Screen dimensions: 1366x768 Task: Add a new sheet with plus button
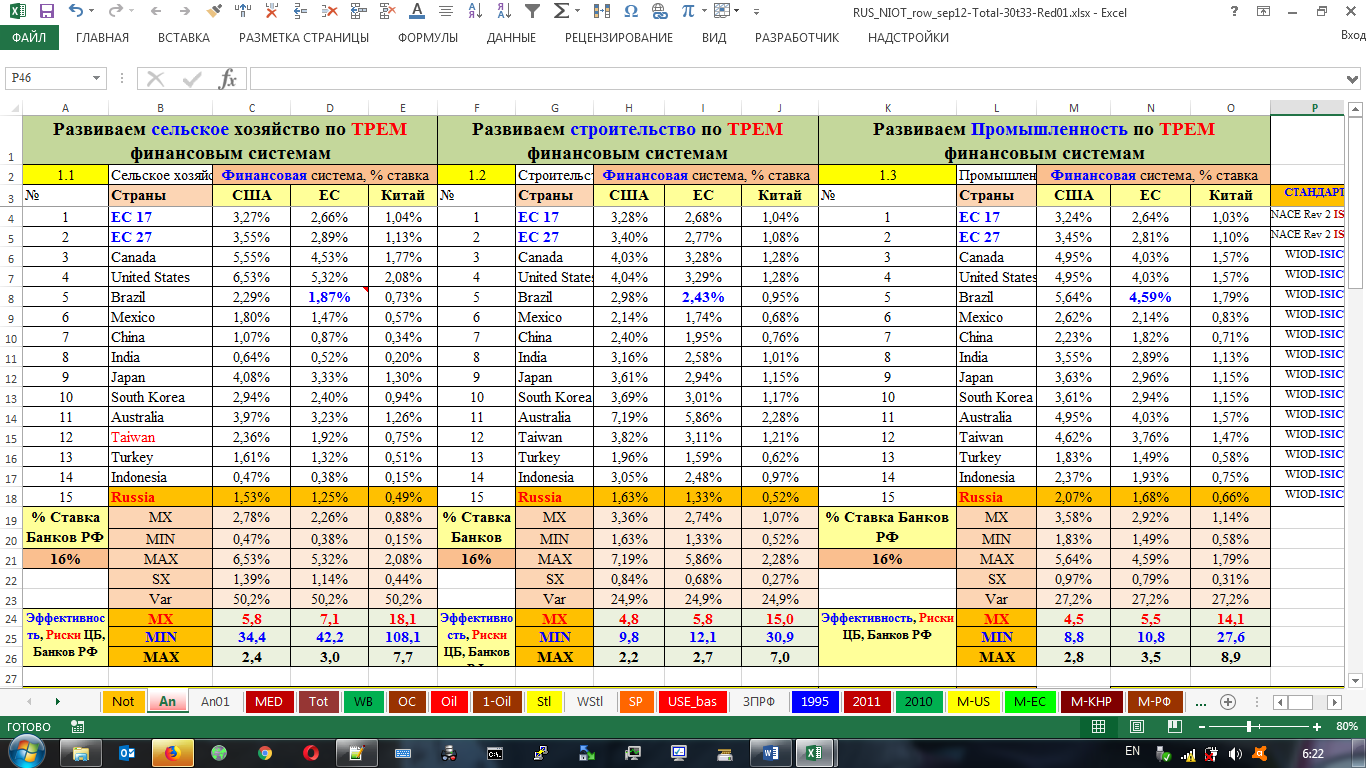pyautogui.click(x=1228, y=701)
